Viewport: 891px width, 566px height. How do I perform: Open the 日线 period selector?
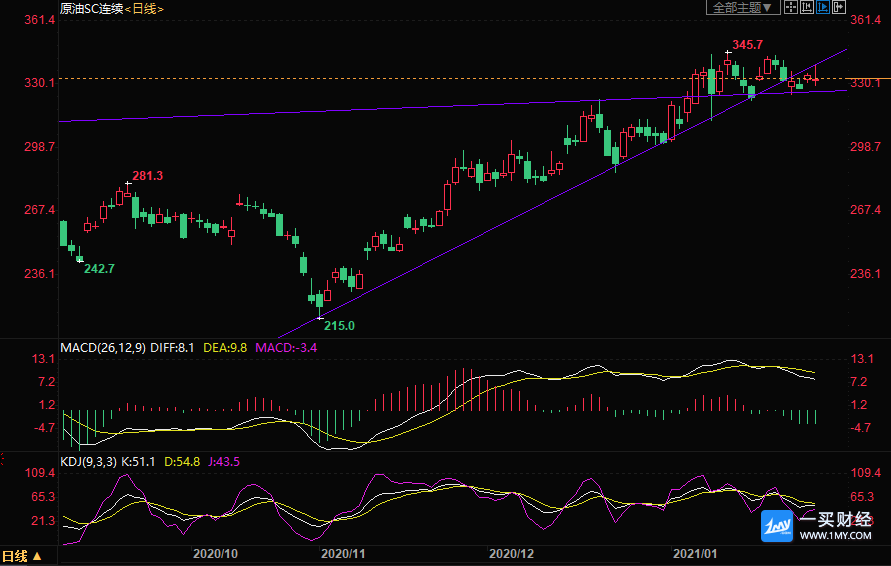click(22, 556)
